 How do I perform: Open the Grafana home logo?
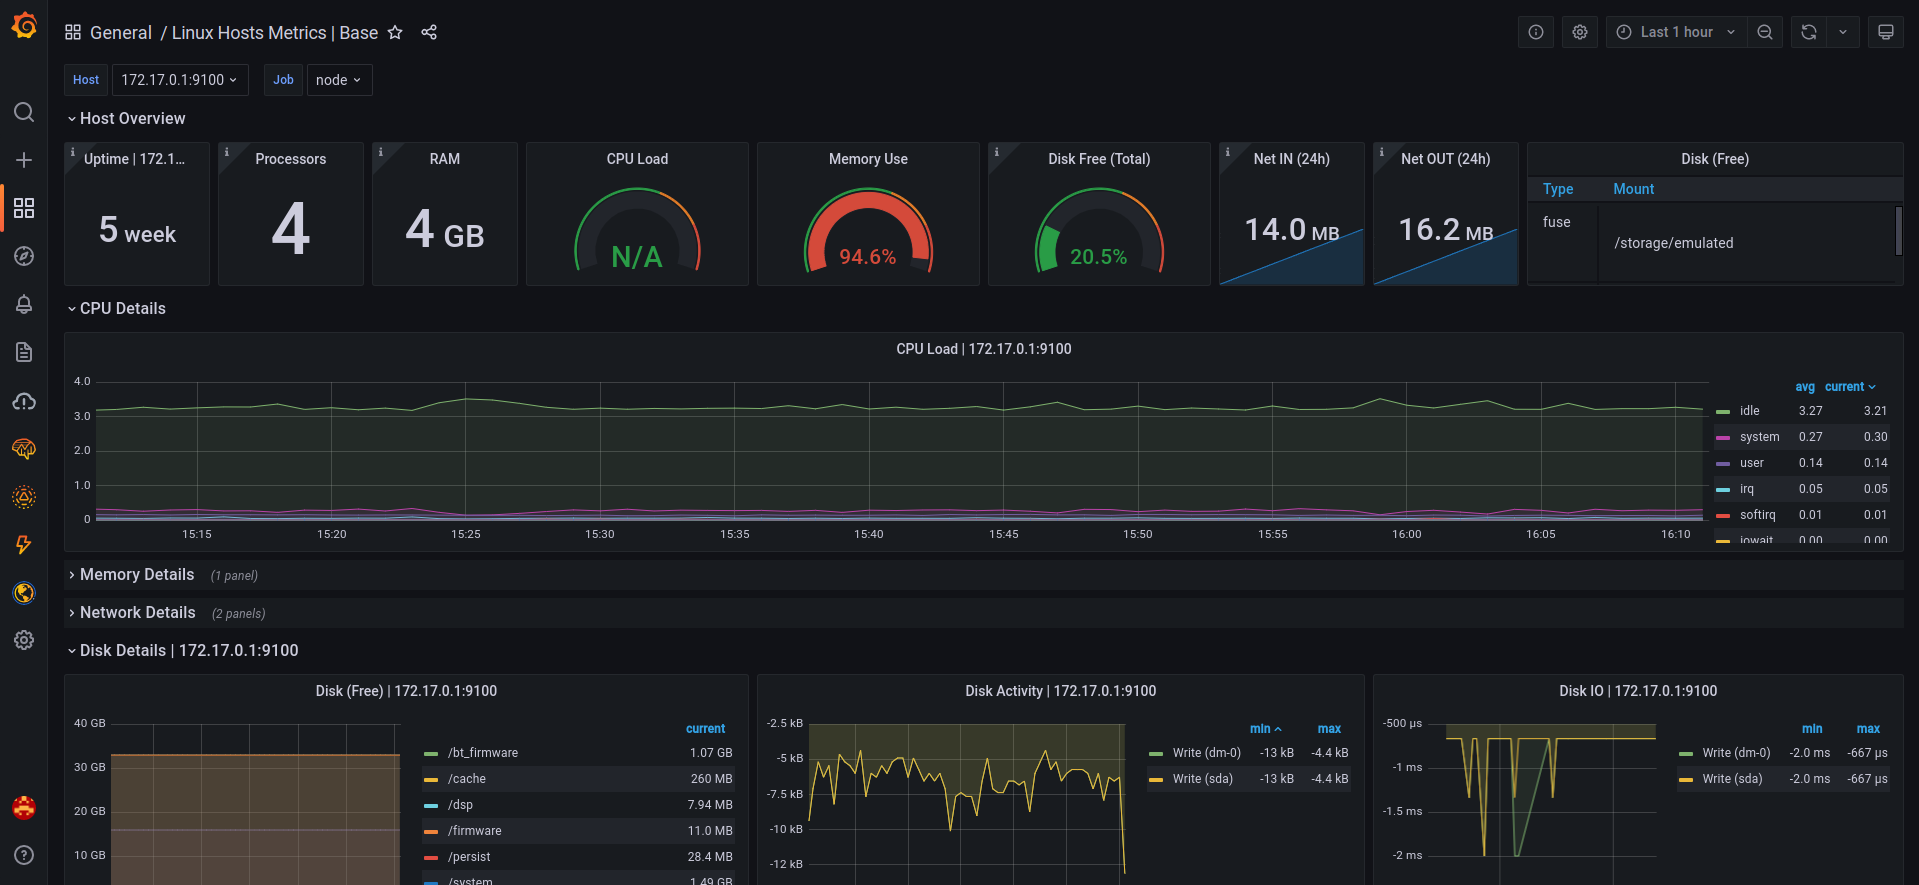(24, 26)
